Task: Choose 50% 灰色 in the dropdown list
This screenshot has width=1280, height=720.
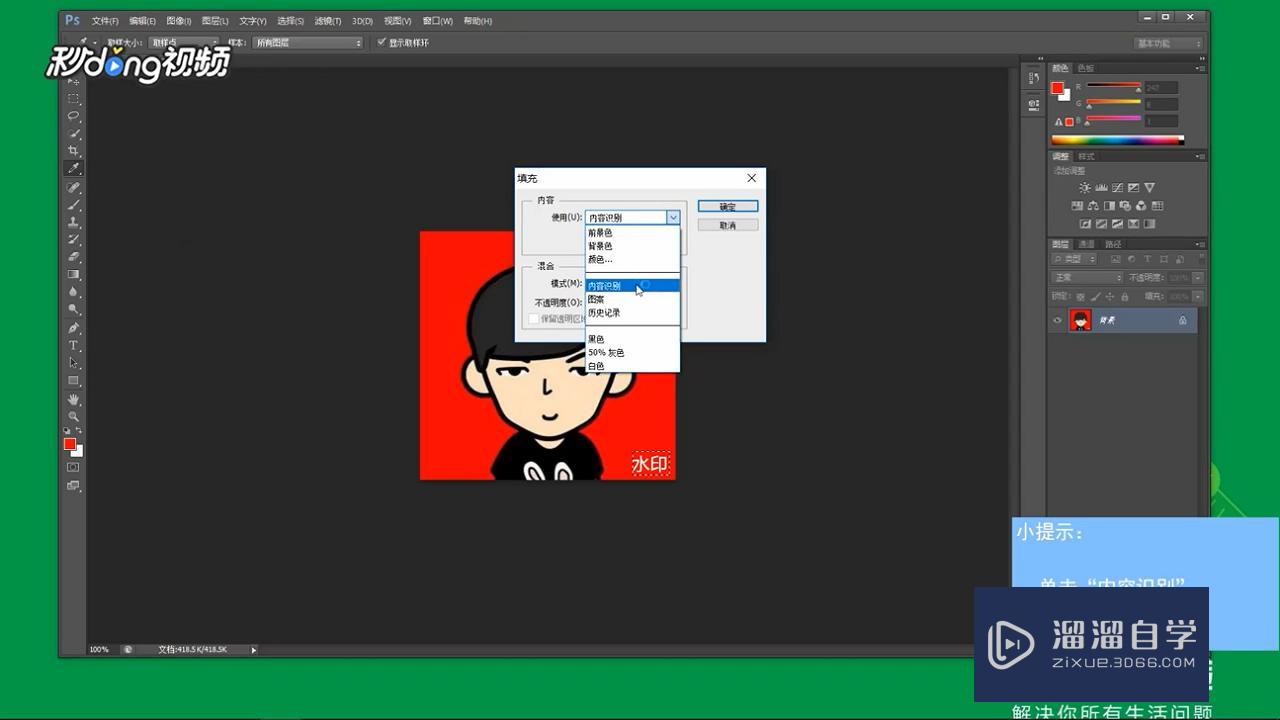Action: [x=632, y=353]
